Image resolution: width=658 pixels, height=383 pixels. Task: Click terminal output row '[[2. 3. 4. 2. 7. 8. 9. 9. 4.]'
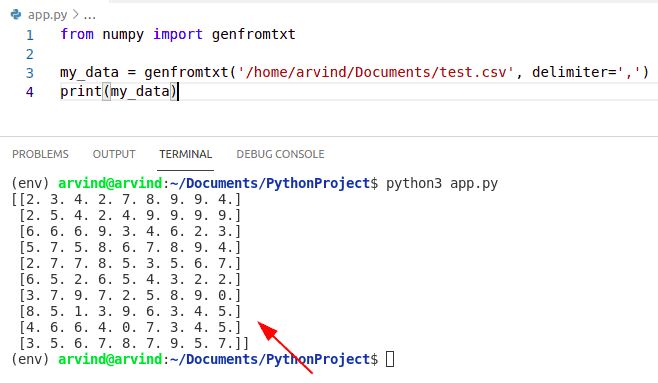[x=126, y=199]
